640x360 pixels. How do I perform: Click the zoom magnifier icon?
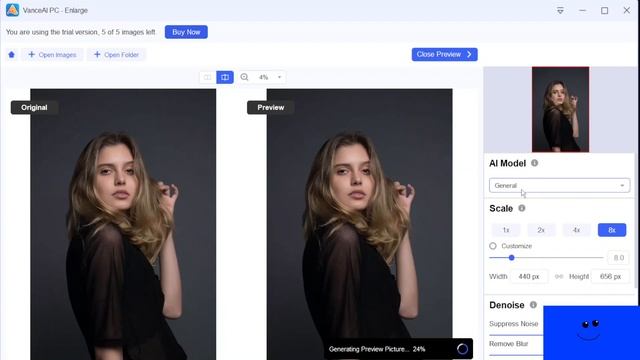point(244,77)
